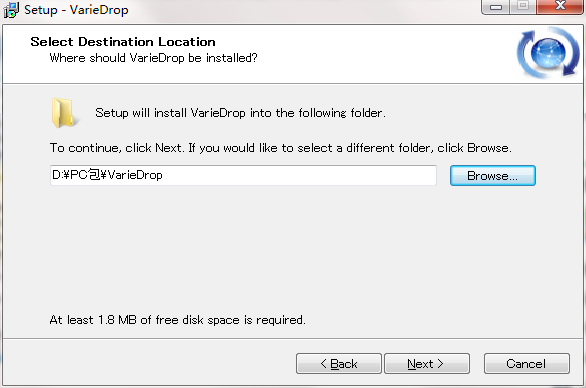Click the 'Setup - VarieDrop' title bar text
Viewport: 586px width, 388px height.
click(x=76, y=10)
